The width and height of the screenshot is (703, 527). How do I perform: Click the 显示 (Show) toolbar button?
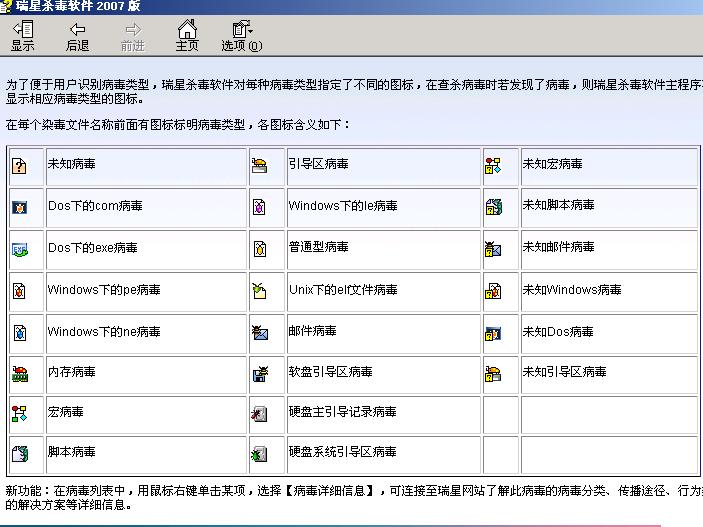pos(22,36)
